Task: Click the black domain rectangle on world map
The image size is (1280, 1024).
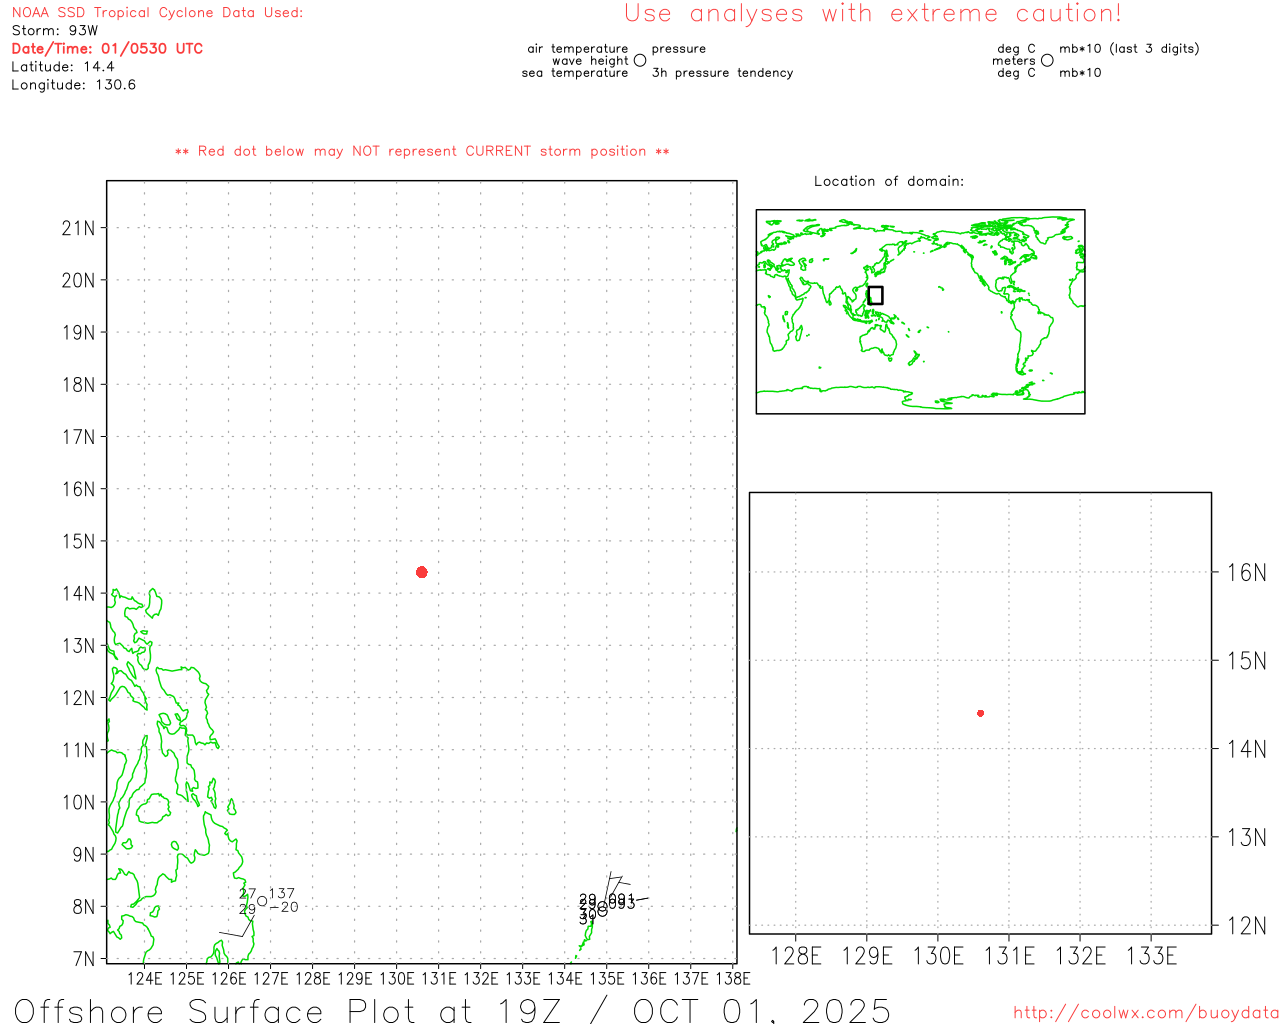Action: (x=875, y=295)
